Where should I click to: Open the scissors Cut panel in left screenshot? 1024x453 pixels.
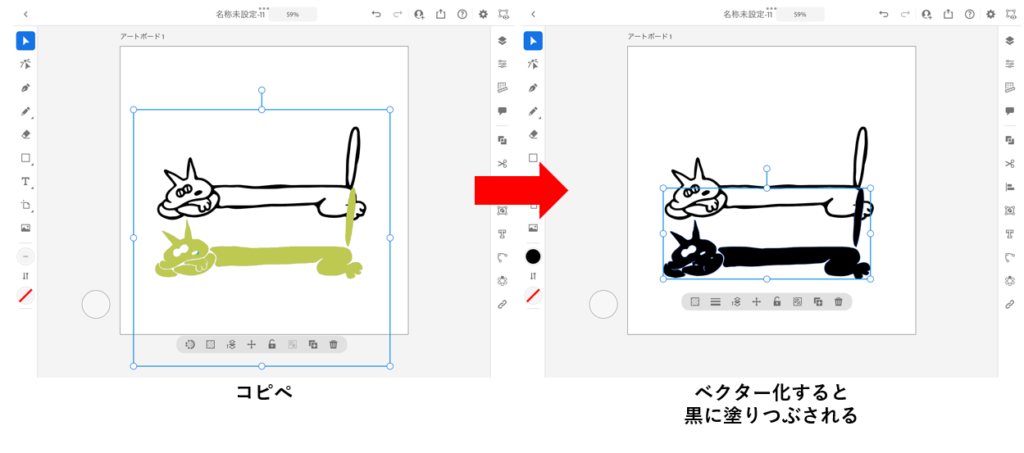(502, 163)
